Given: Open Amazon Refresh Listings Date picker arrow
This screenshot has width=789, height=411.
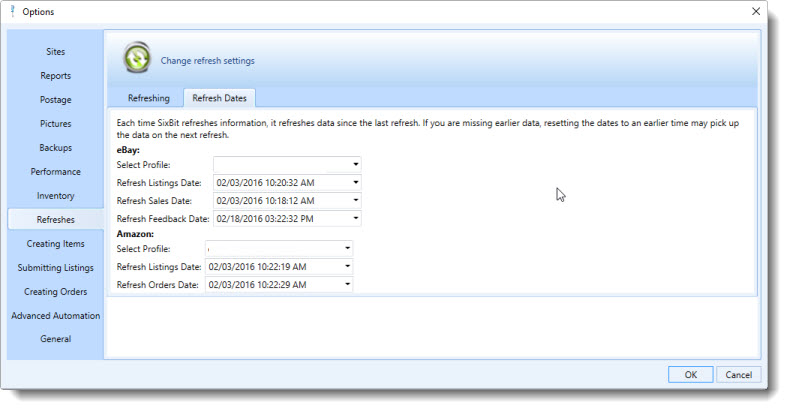Looking at the screenshot, I should 347,266.
